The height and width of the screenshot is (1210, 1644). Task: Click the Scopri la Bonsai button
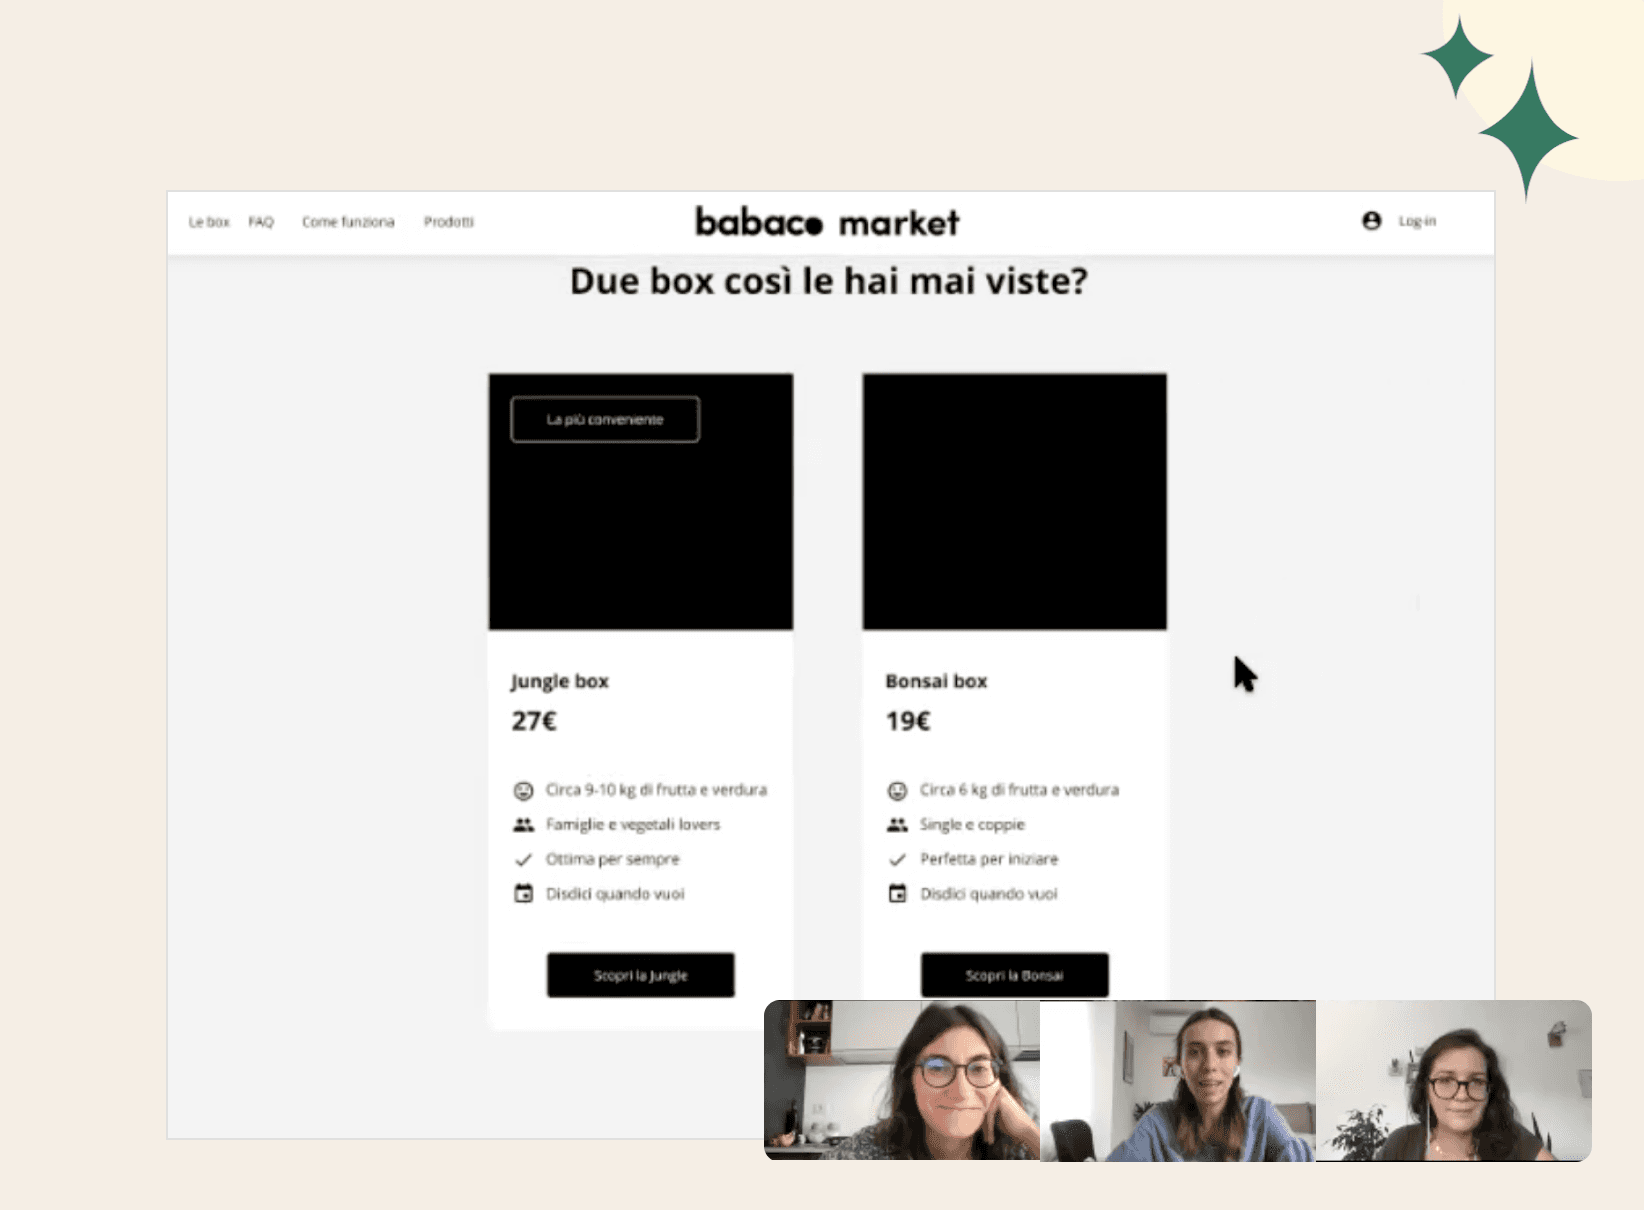[x=1015, y=975]
